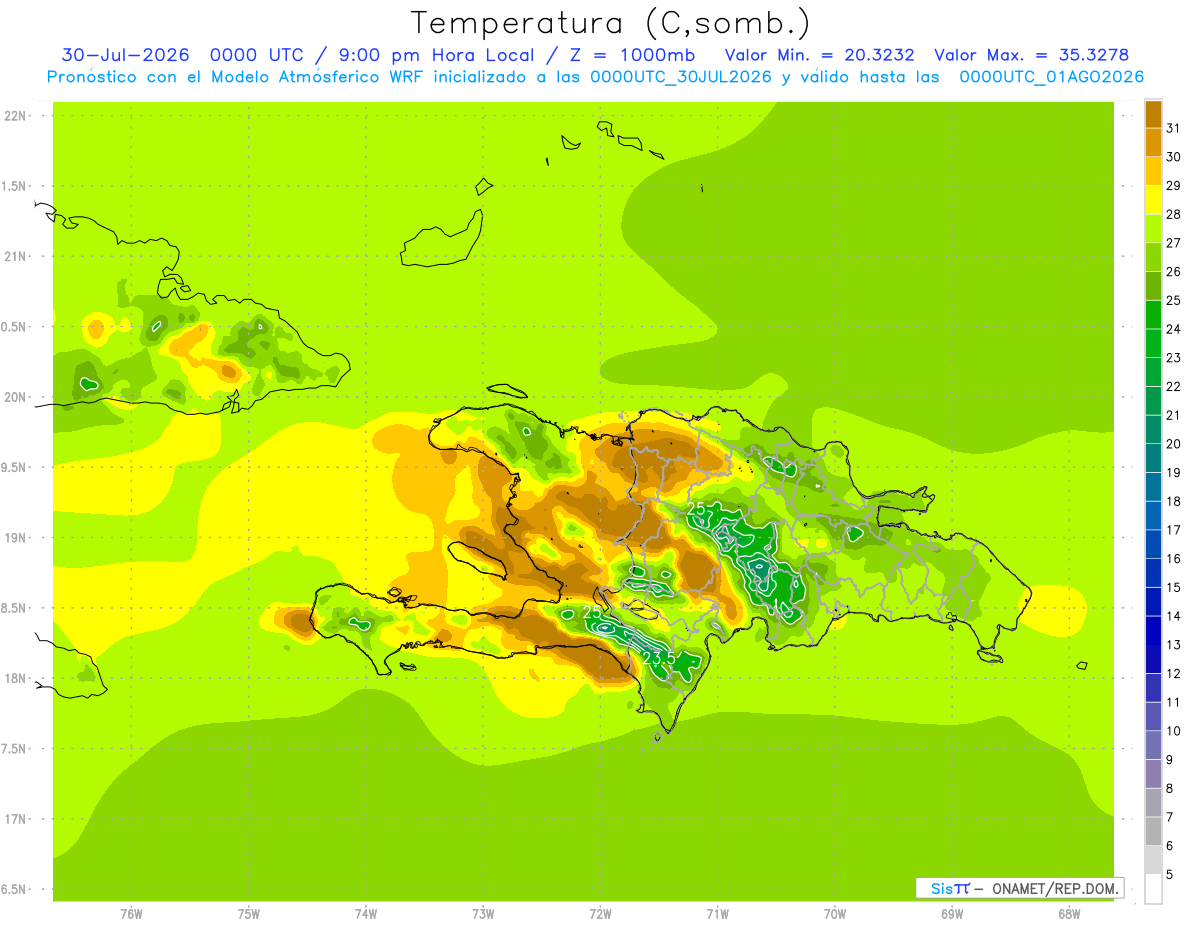Click the "23.5" contour label on the map
Screen dimensions: 1200x927
tap(660, 657)
